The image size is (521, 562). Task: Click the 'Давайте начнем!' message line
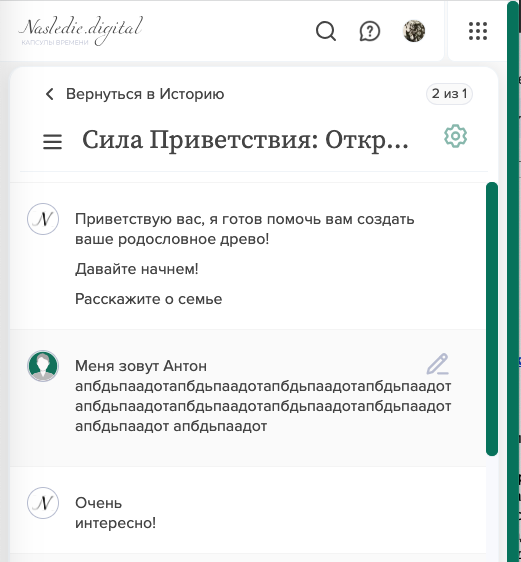click(137, 269)
